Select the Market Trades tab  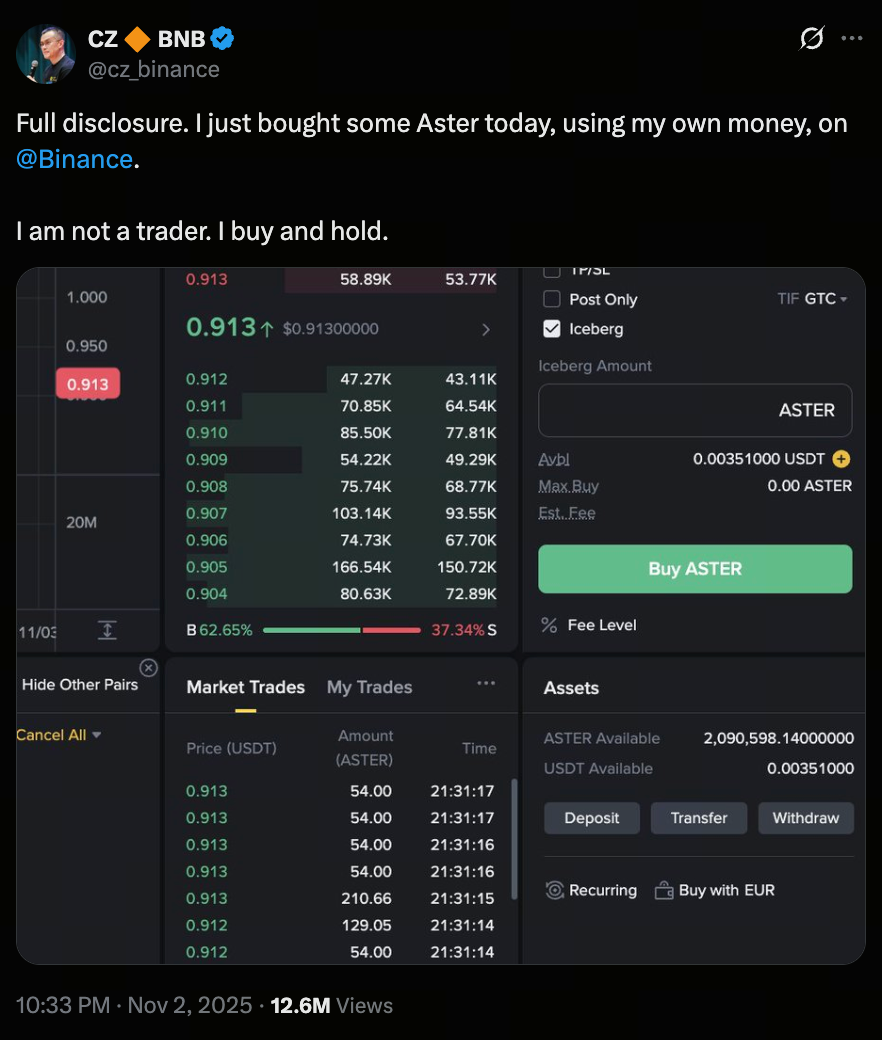pyautogui.click(x=246, y=687)
